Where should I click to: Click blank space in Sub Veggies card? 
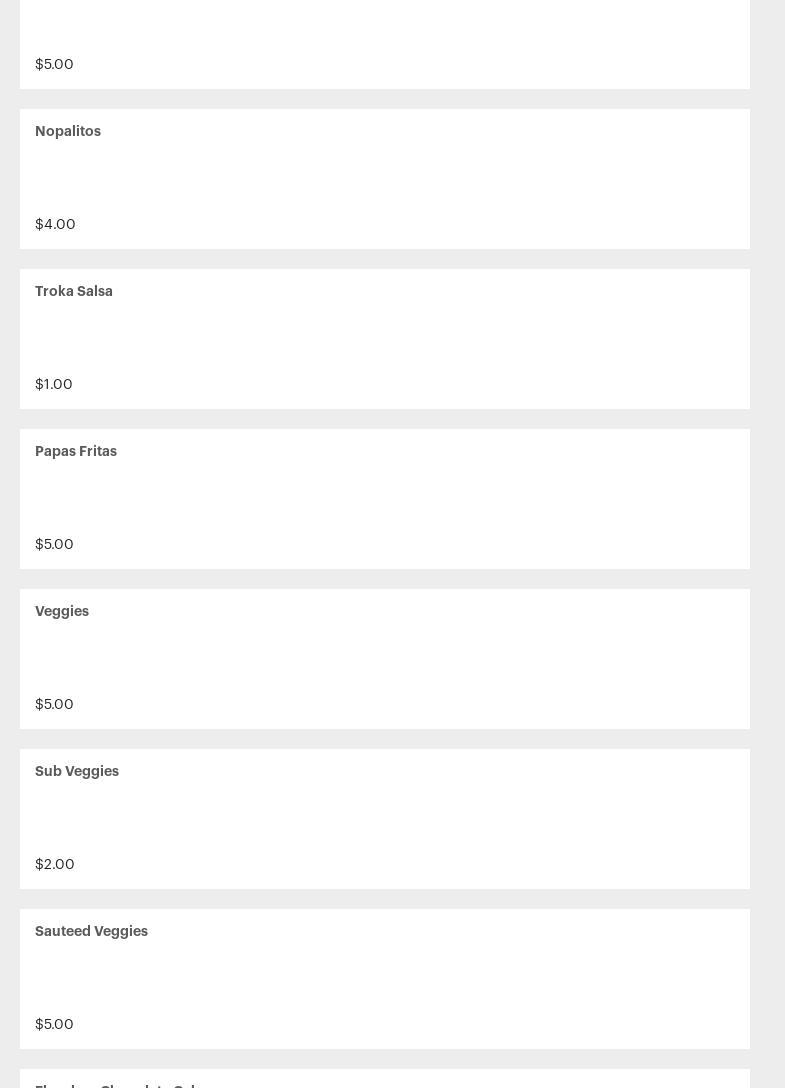pyautogui.click(x=385, y=818)
